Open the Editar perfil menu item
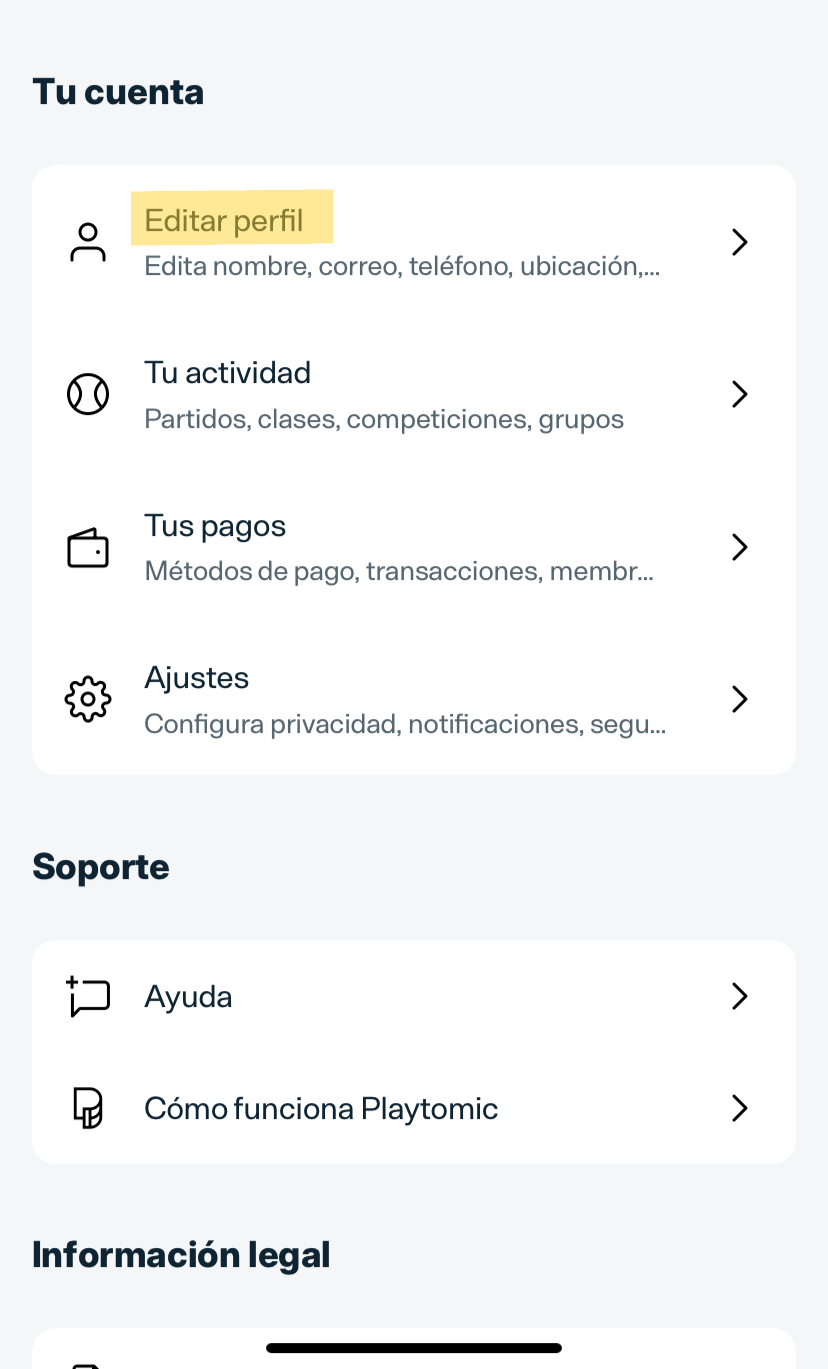828x1369 pixels. [x=224, y=220]
